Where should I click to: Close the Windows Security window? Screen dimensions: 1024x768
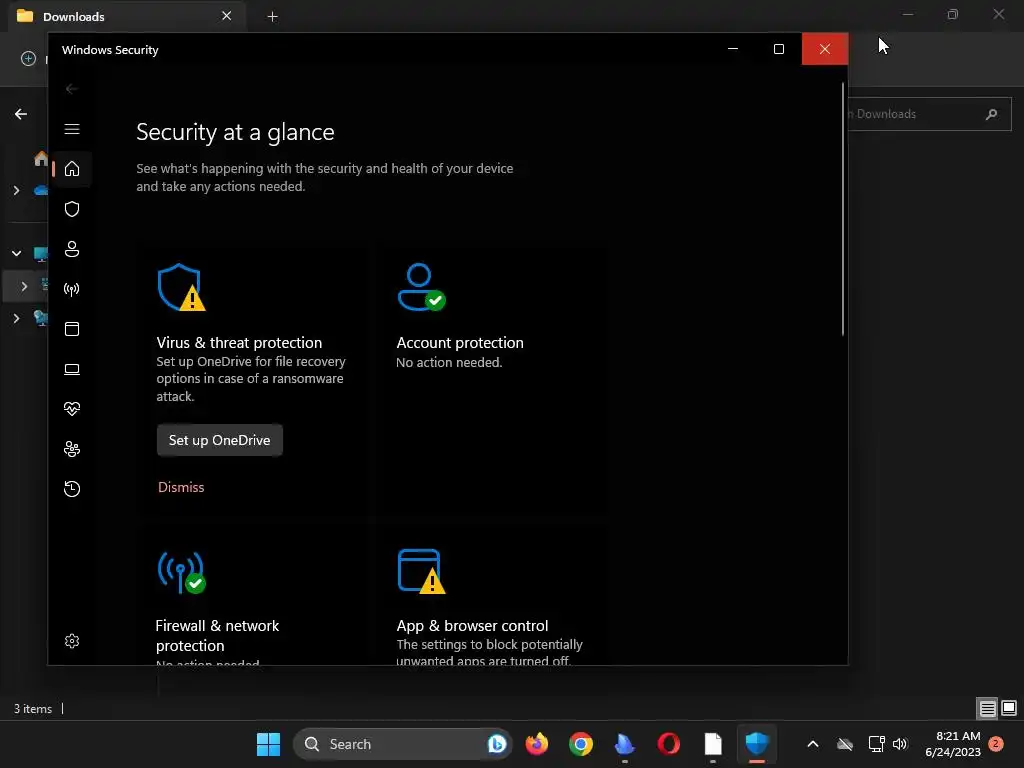click(x=825, y=49)
